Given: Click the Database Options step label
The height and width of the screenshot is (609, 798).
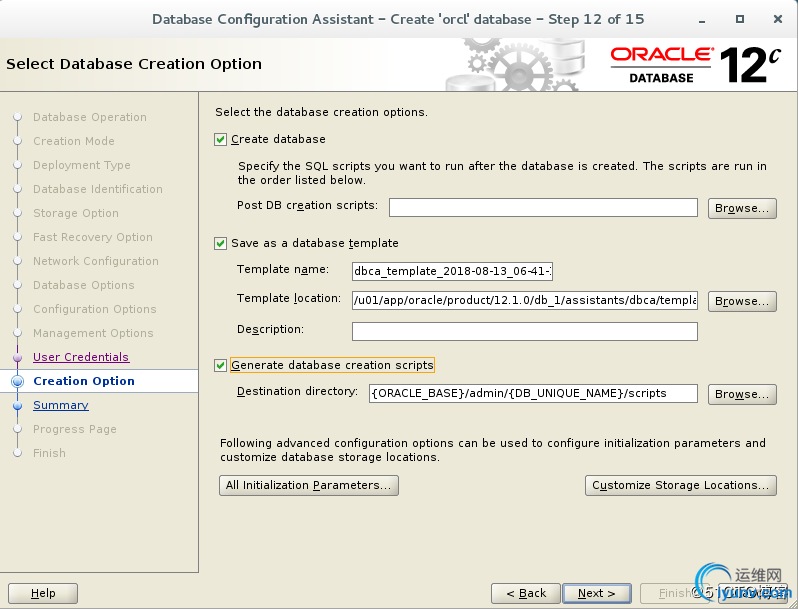Looking at the screenshot, I should (83, 285).
